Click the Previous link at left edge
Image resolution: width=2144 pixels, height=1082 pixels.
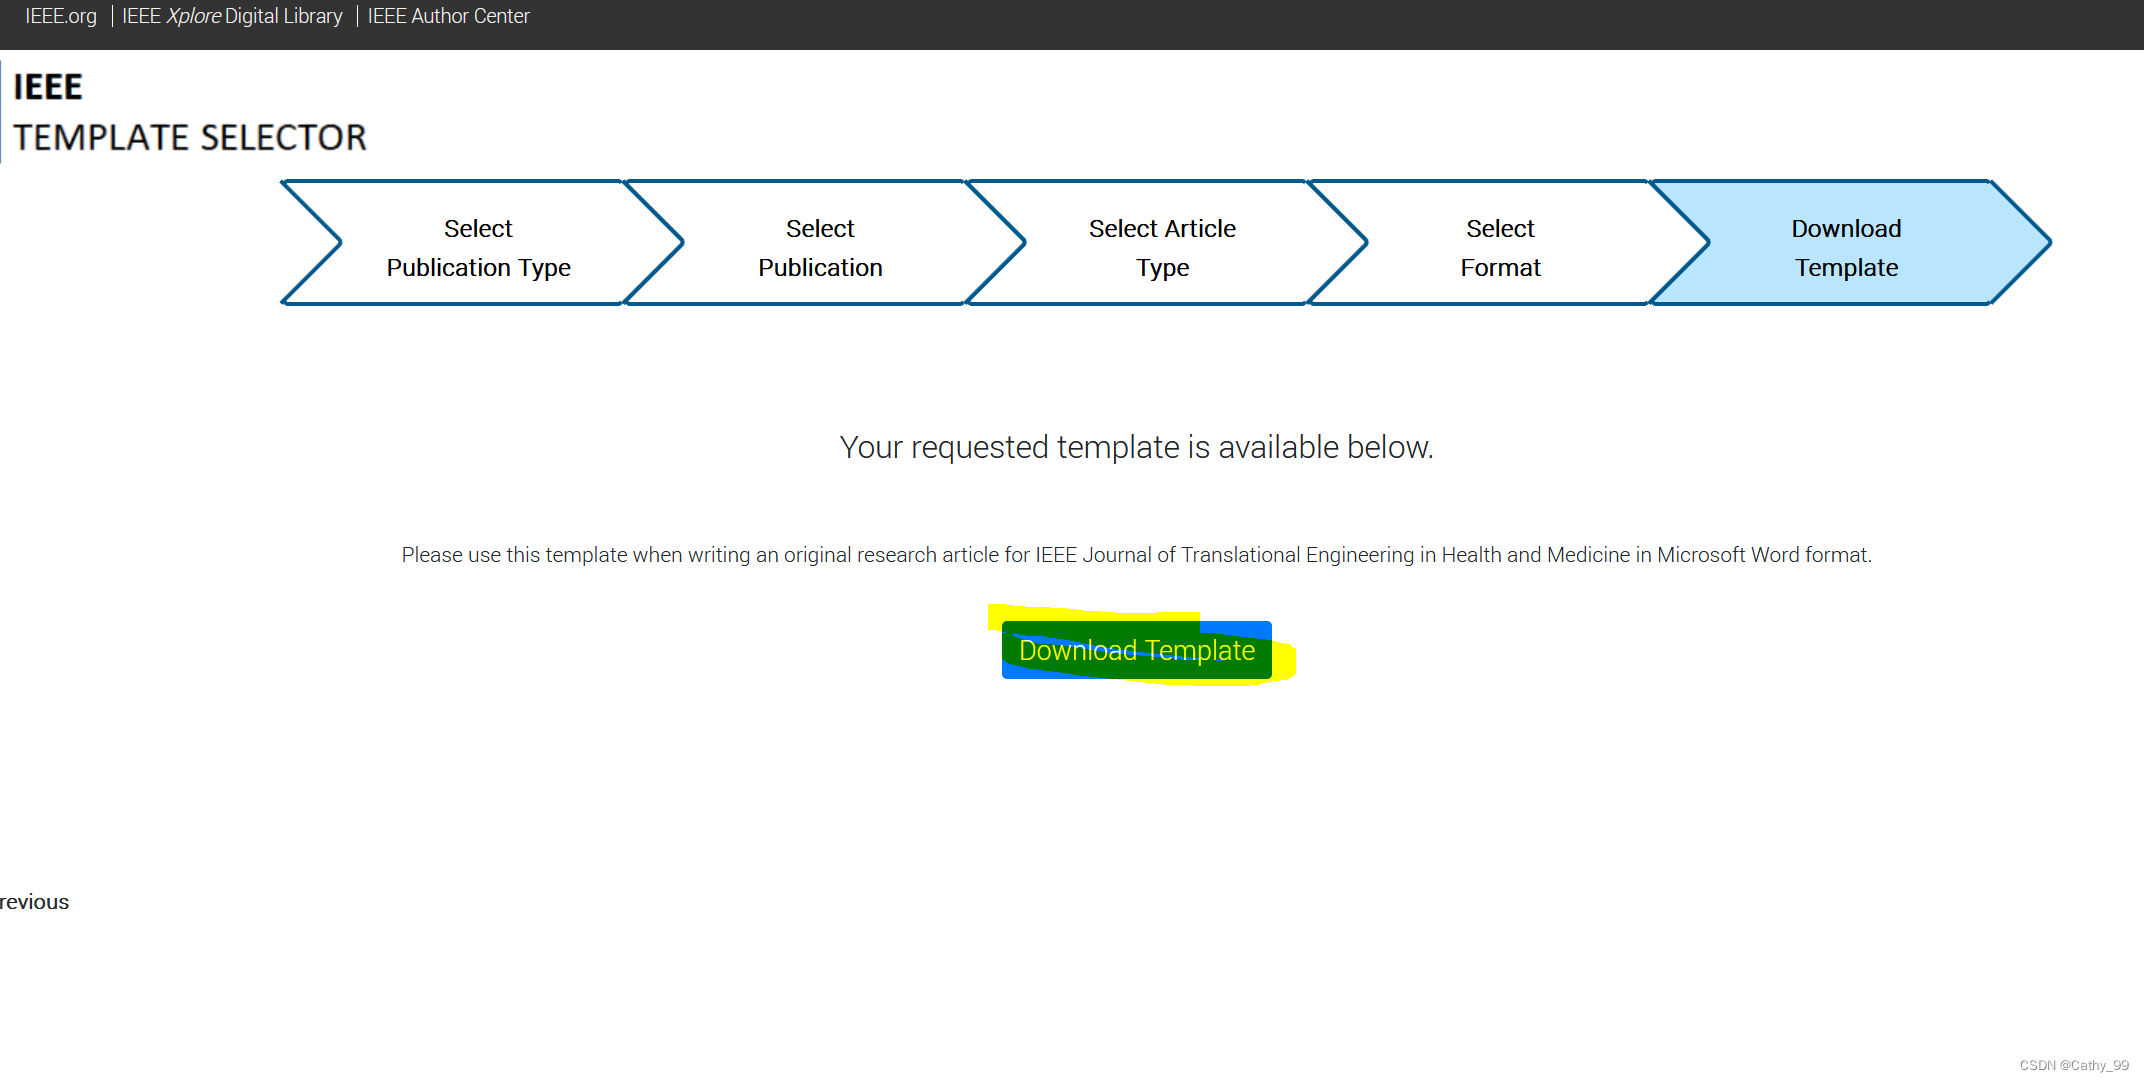[x=34, y=902]
